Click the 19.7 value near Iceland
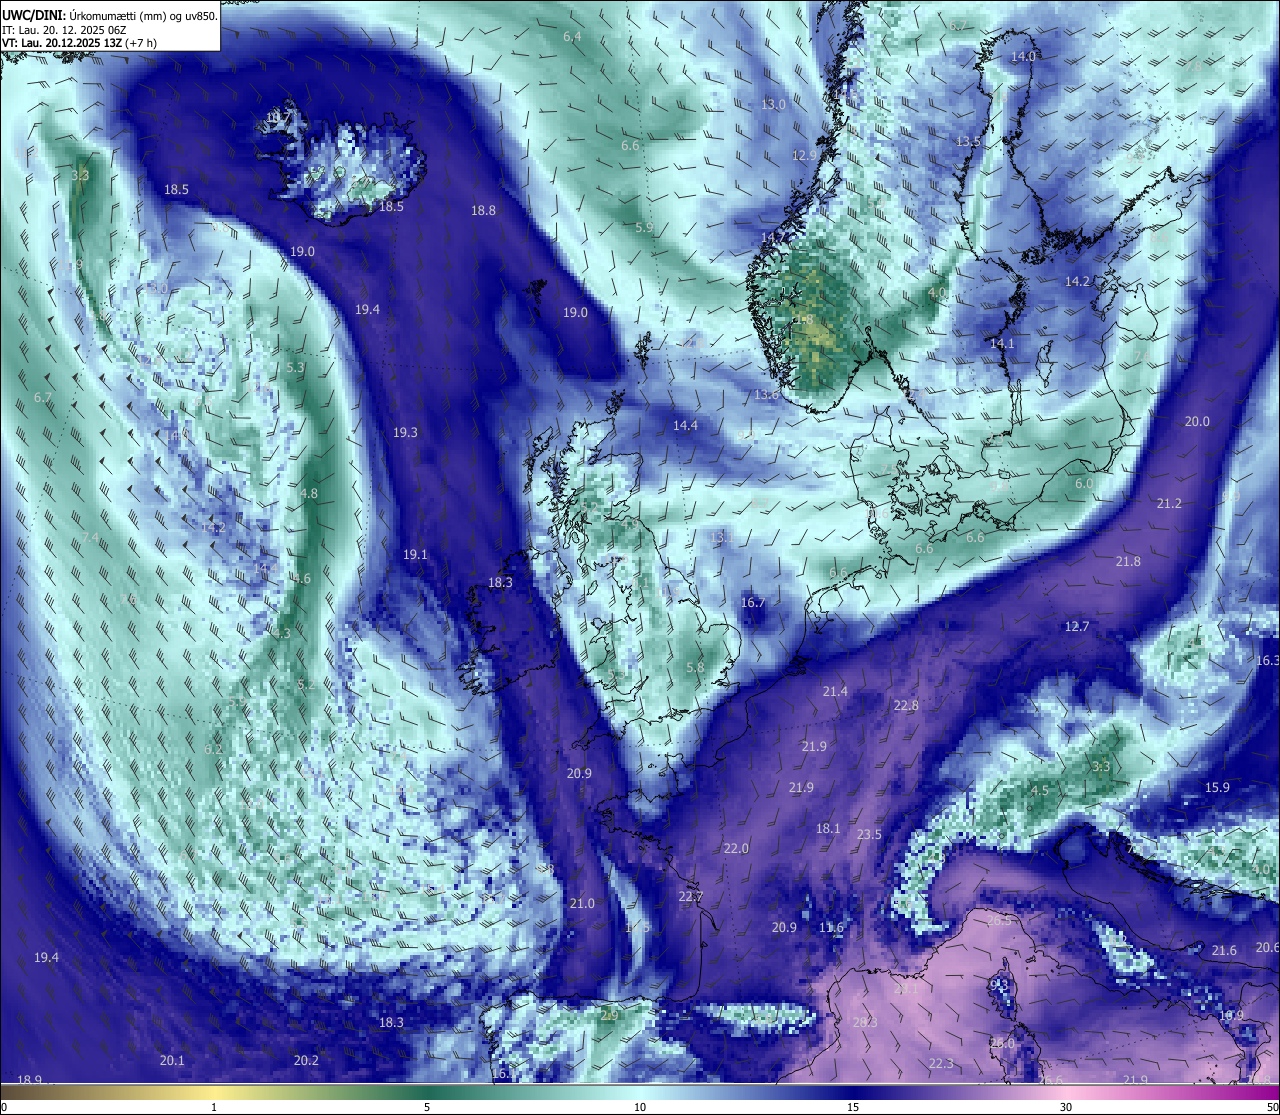 coord(278,118)
